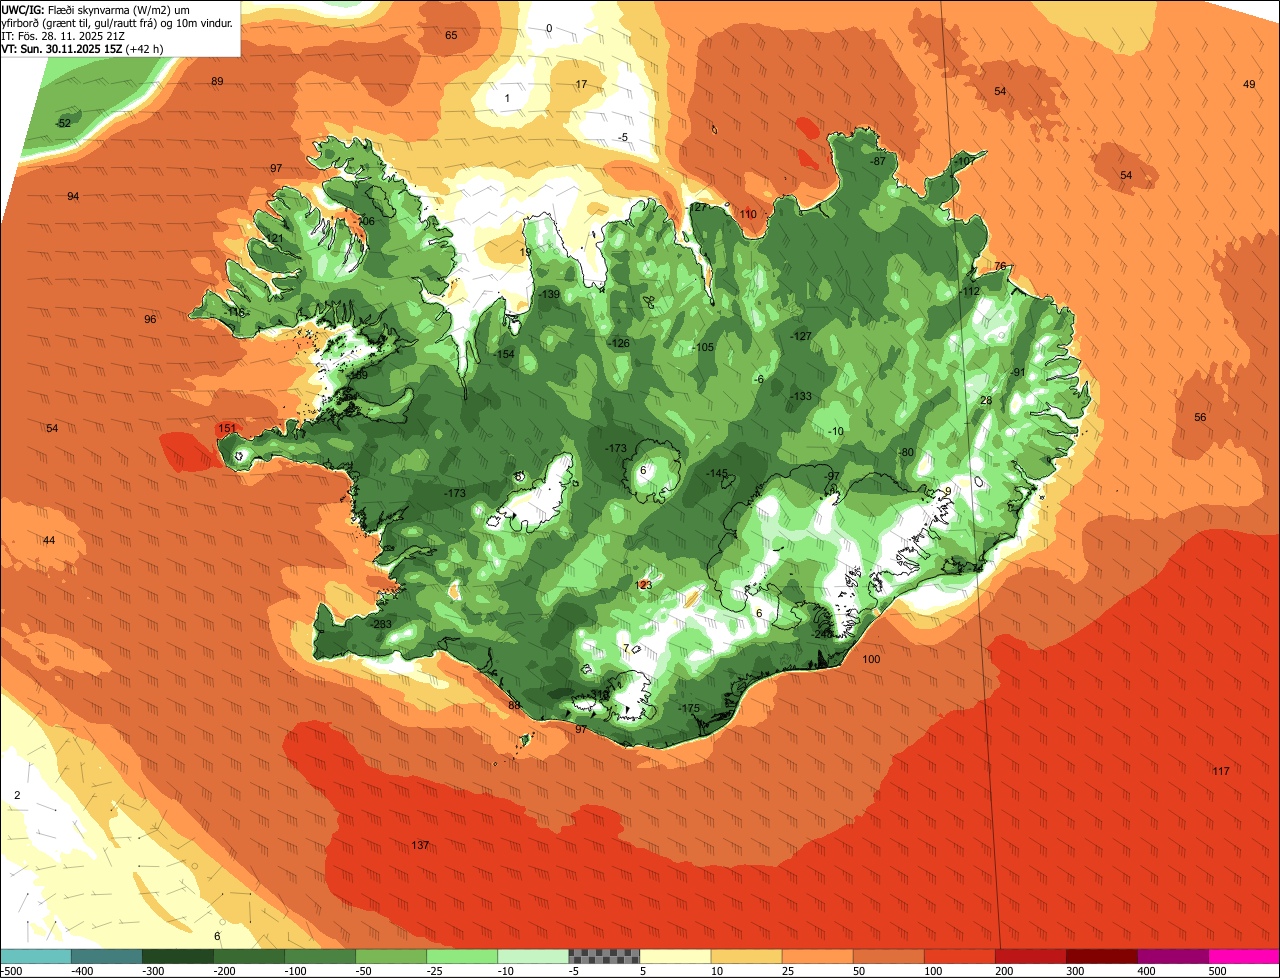Image resolution: width=1280 pixels, height=978 pixels.
Task: Click the -80 value in eastern Iceland
Action: [x=906, y=452]
